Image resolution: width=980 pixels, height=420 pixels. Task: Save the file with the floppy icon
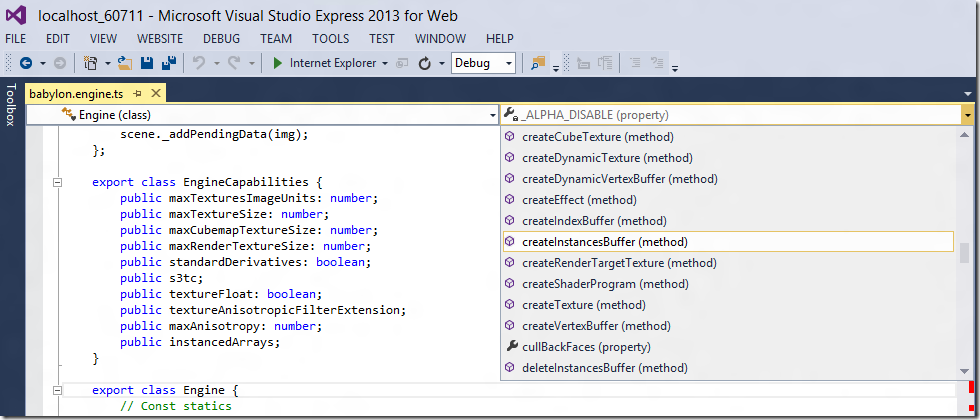(148, 63)
